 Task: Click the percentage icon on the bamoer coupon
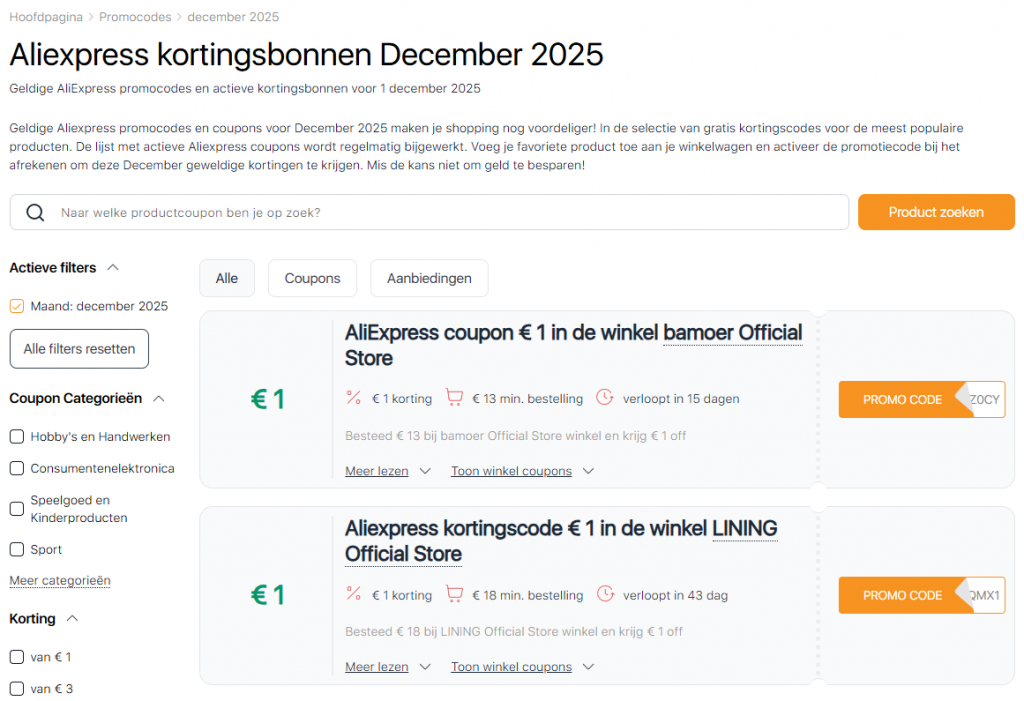pos(353,398)
